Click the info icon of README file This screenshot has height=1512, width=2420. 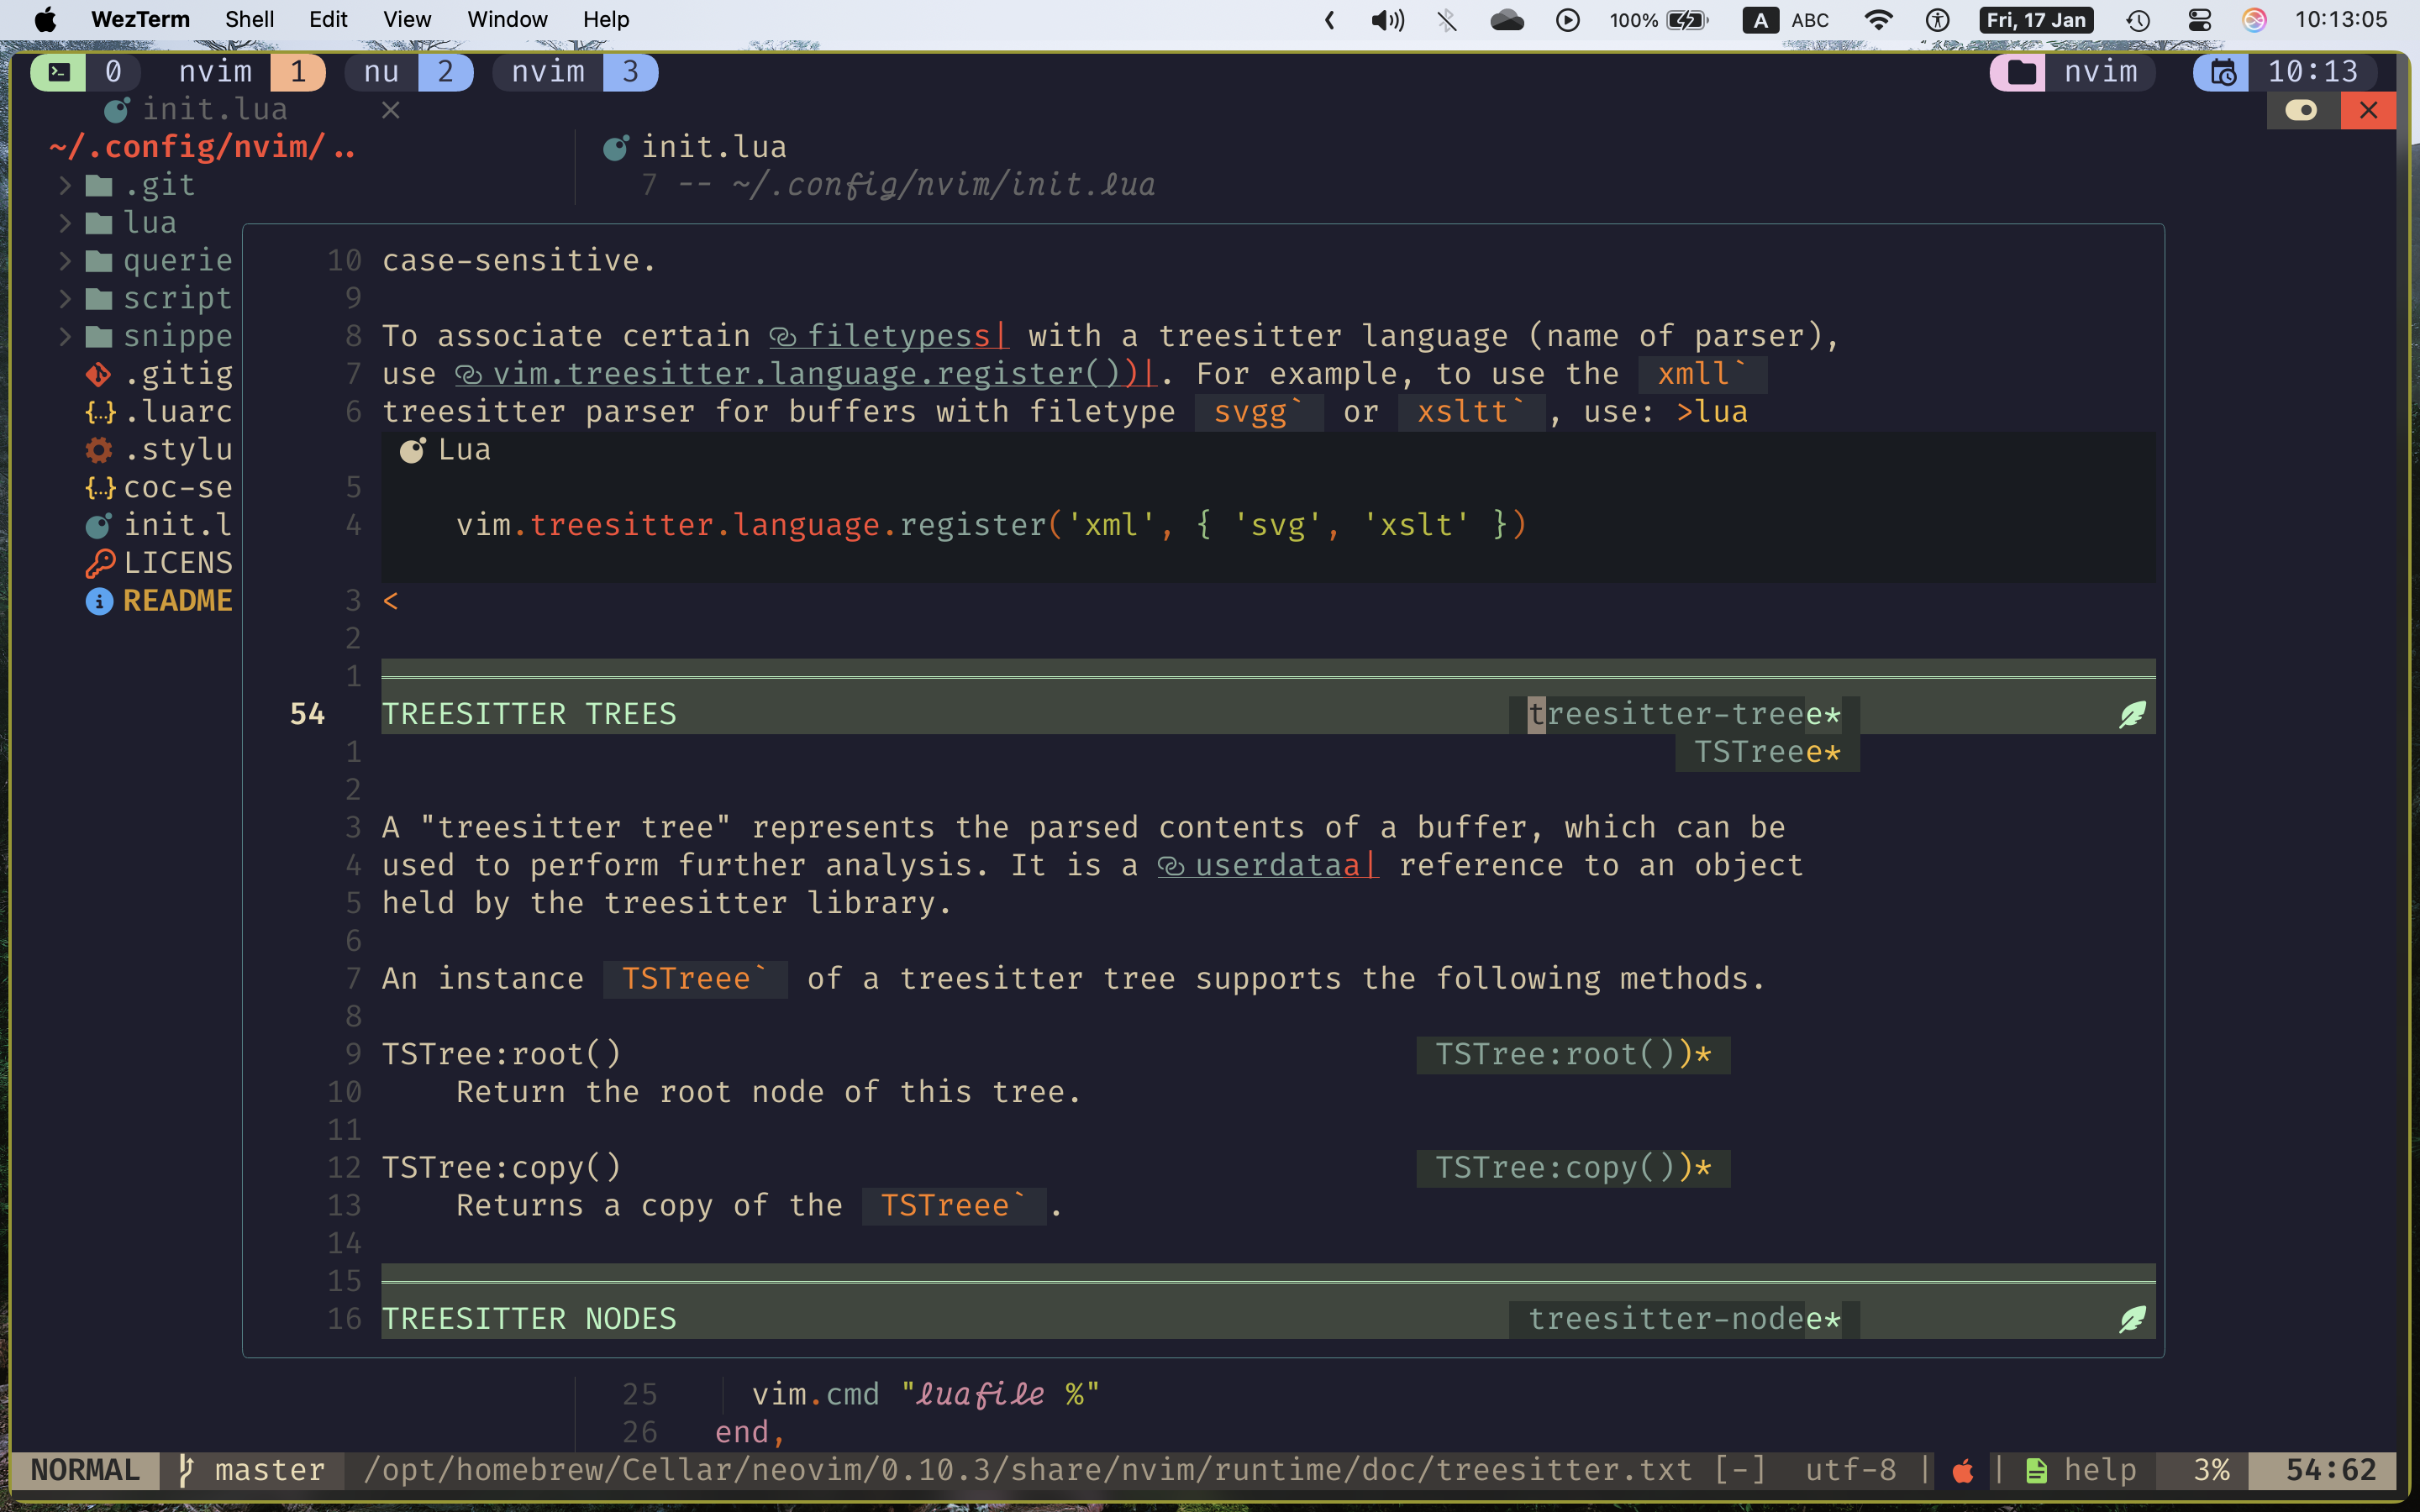[99, 601]
